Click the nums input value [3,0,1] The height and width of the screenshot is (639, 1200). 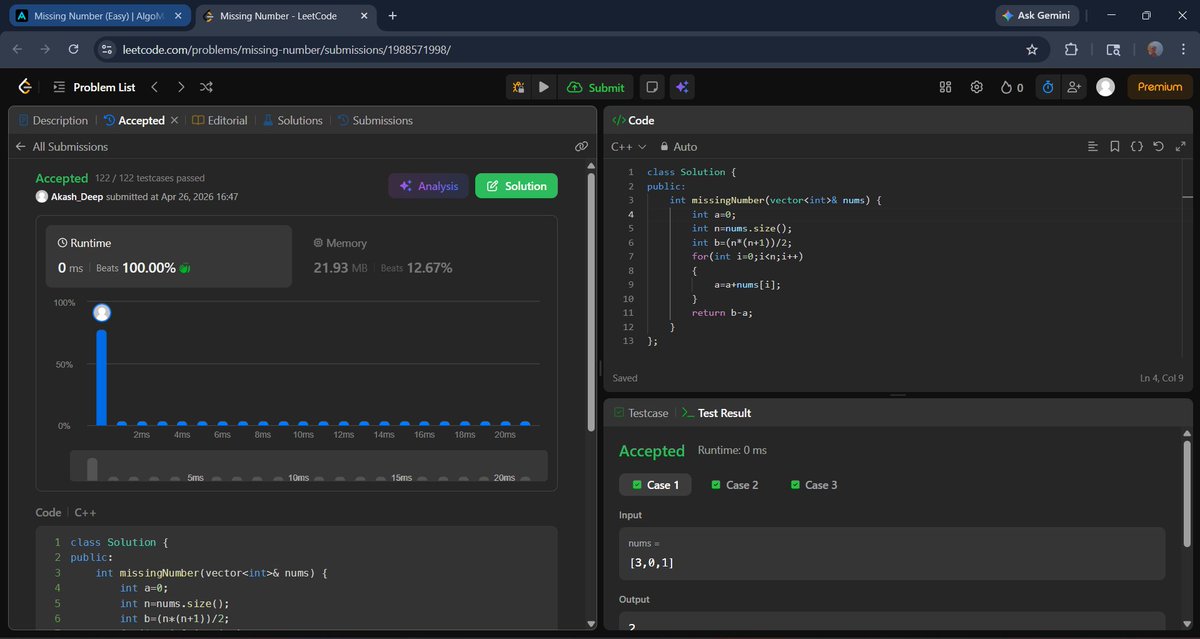pyautogui.click(x=651, y=563)
